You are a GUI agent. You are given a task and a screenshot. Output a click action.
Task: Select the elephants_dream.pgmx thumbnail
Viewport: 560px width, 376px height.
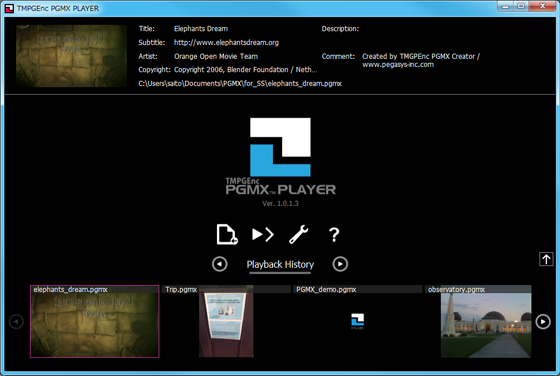click(x=95, y=321)
